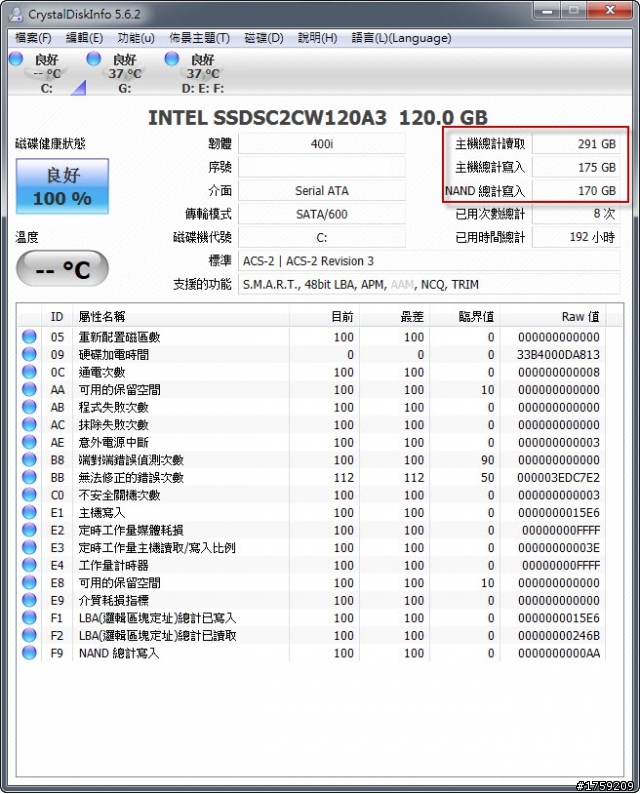Click threshold value 90 in row B8
Viewport: 640px width, 794px height.
[487, 460]
